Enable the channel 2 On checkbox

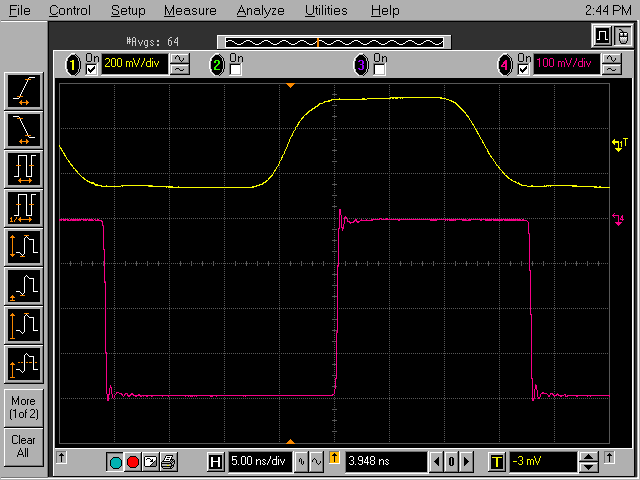pos(236,70)
